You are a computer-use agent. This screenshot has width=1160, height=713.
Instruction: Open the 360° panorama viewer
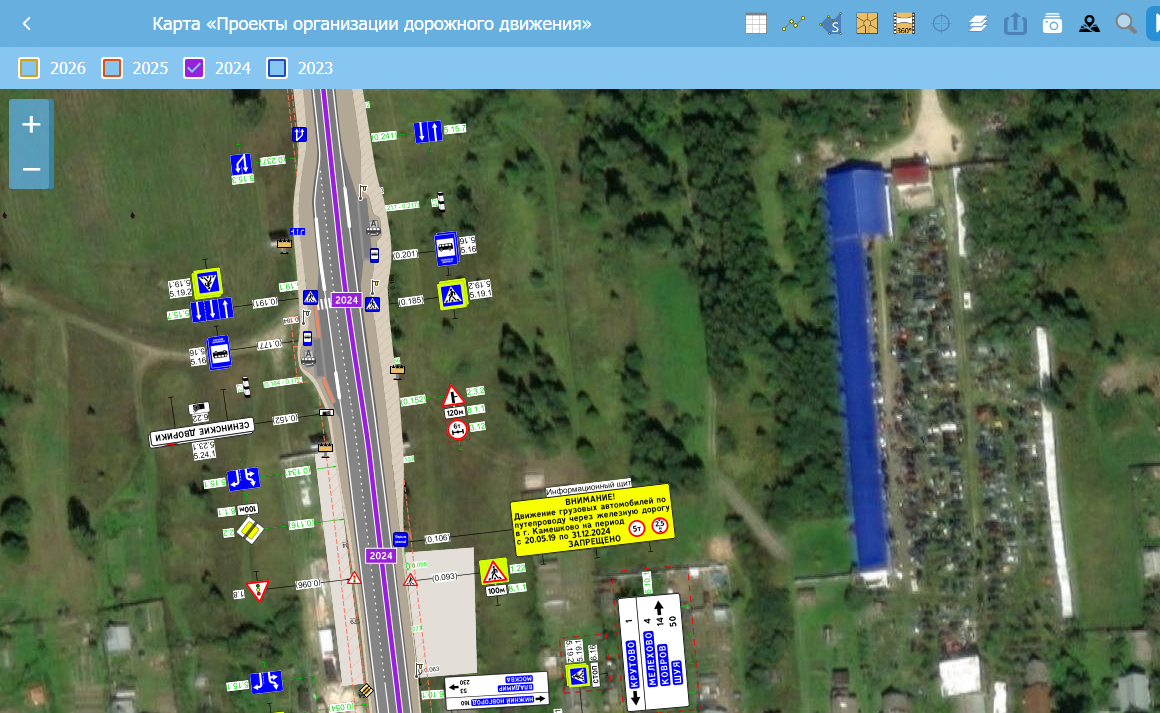(904, 24)
